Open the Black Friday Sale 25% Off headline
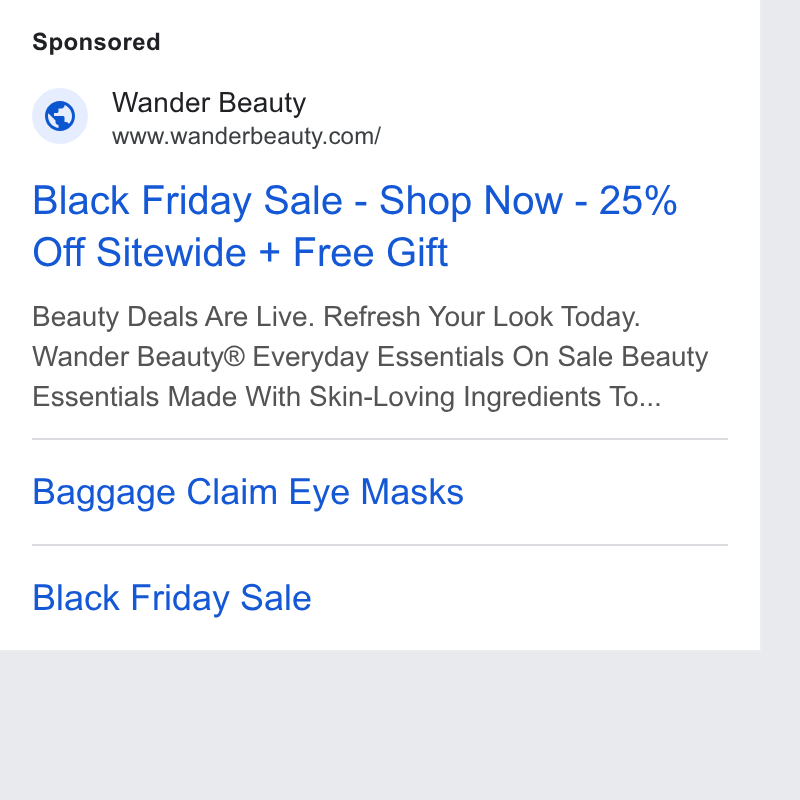The width and height of the screenshot is (800, 800). (x=355, y=226)
